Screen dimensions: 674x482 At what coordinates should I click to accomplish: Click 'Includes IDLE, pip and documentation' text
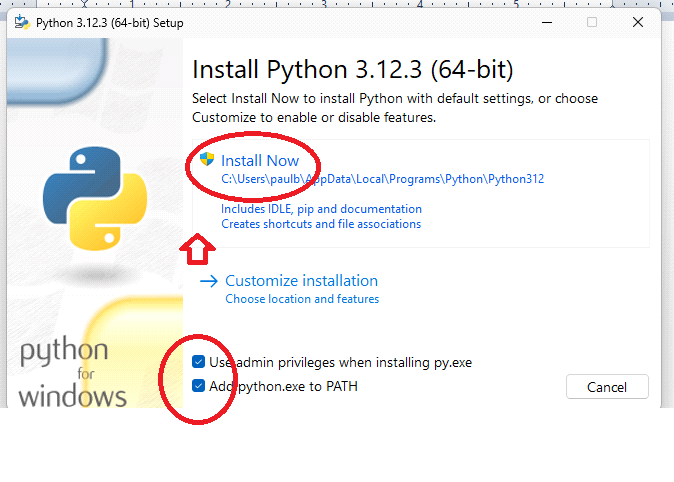pyautogui.click(x=321, y=209)
